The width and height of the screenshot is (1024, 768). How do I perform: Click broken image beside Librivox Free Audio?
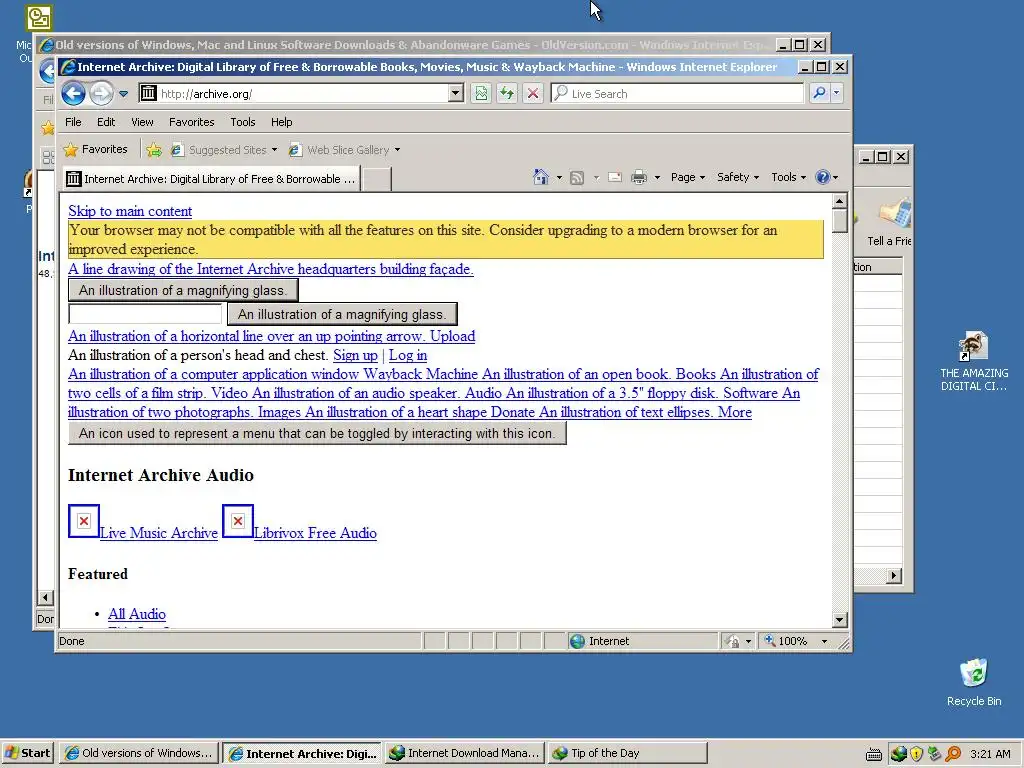(238, 521)
